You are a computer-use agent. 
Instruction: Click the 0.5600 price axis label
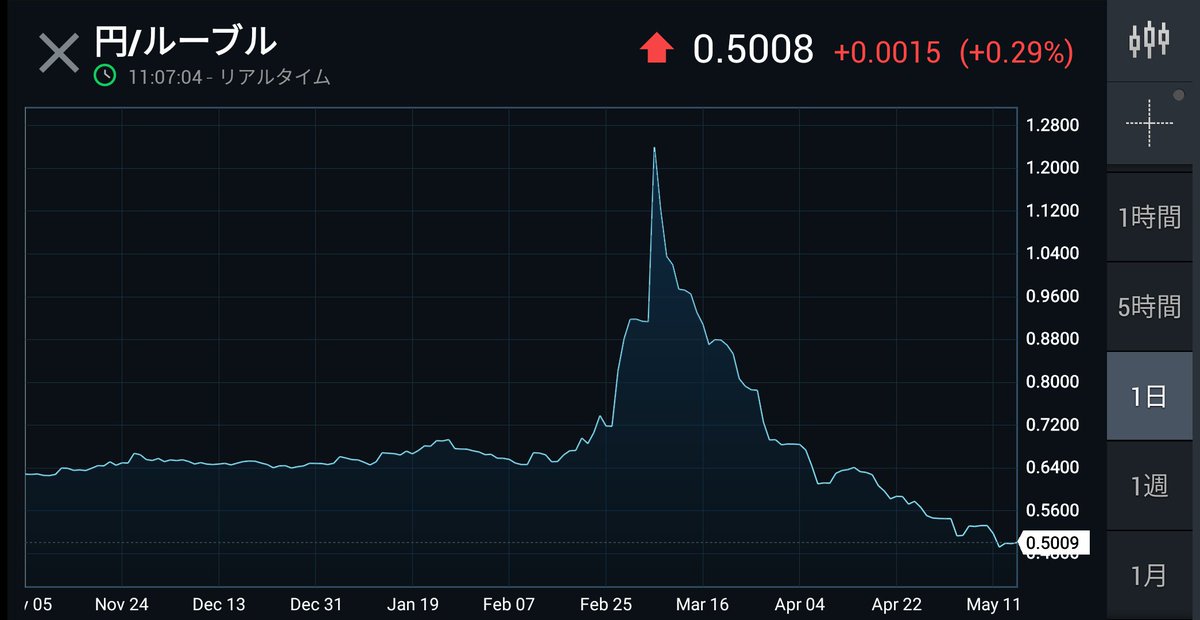(1052, 510)
